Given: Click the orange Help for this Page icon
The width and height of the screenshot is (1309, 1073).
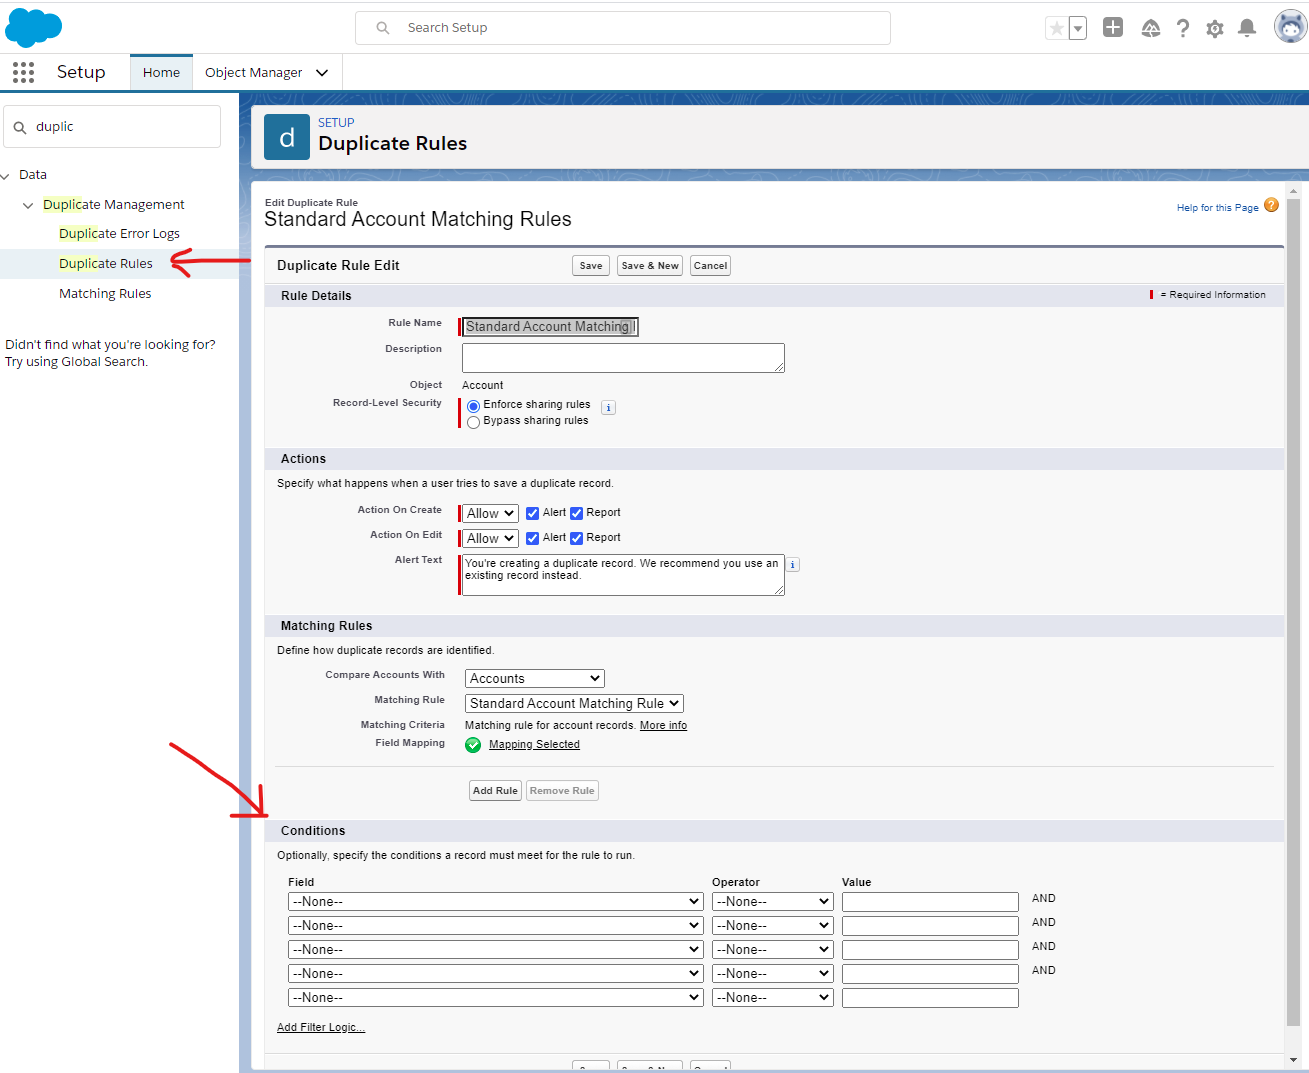Looking at the screenshot, I should point(1271,205).
